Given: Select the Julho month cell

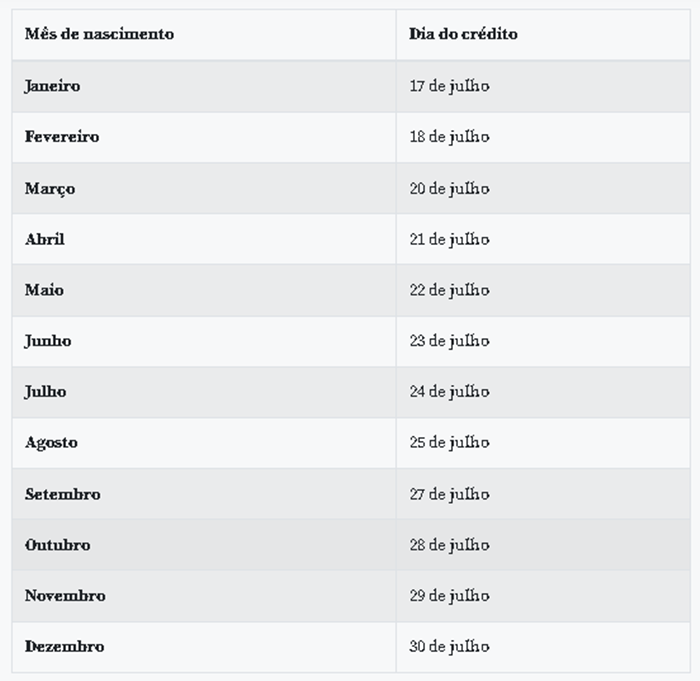Looking at the screenshot, I should tap(45, 392).
